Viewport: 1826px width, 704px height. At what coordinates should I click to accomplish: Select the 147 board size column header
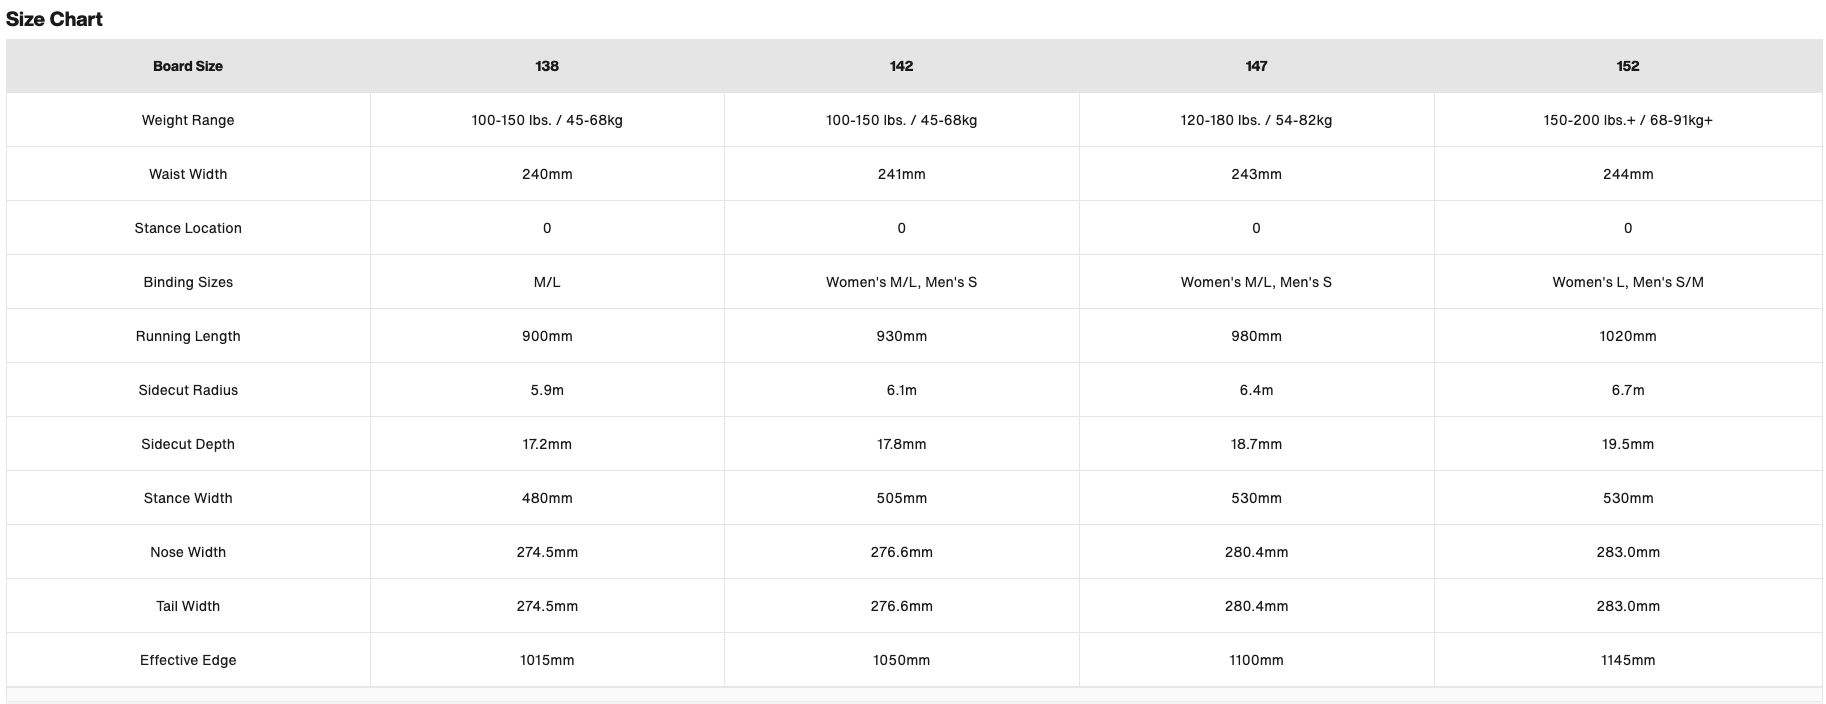pyautogui.click(x=1256, y=66)
